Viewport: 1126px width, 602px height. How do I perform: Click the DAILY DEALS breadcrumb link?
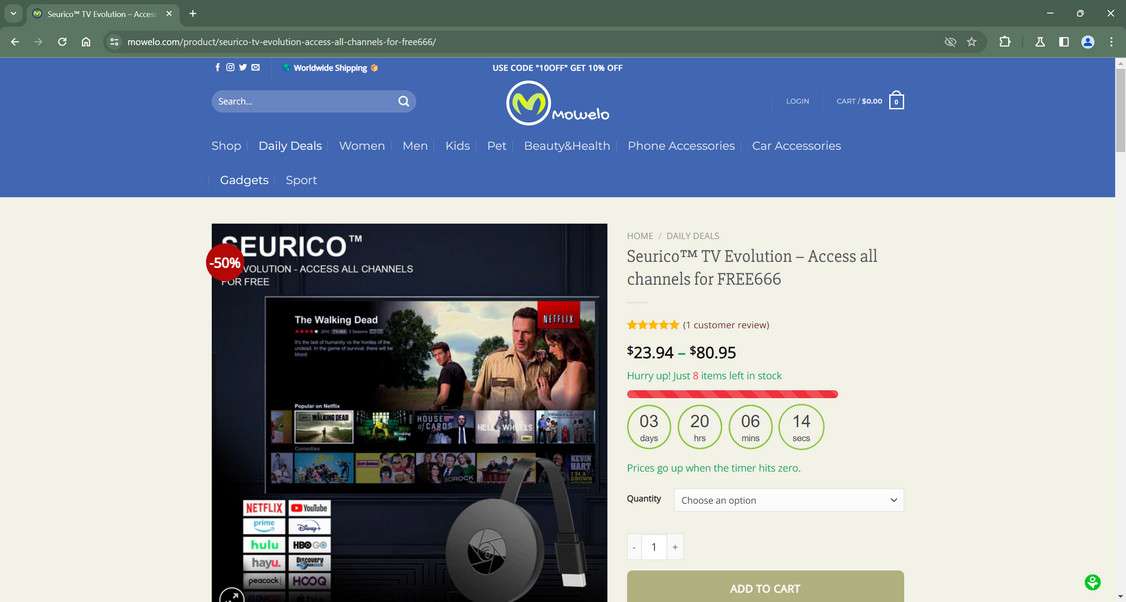692,236
